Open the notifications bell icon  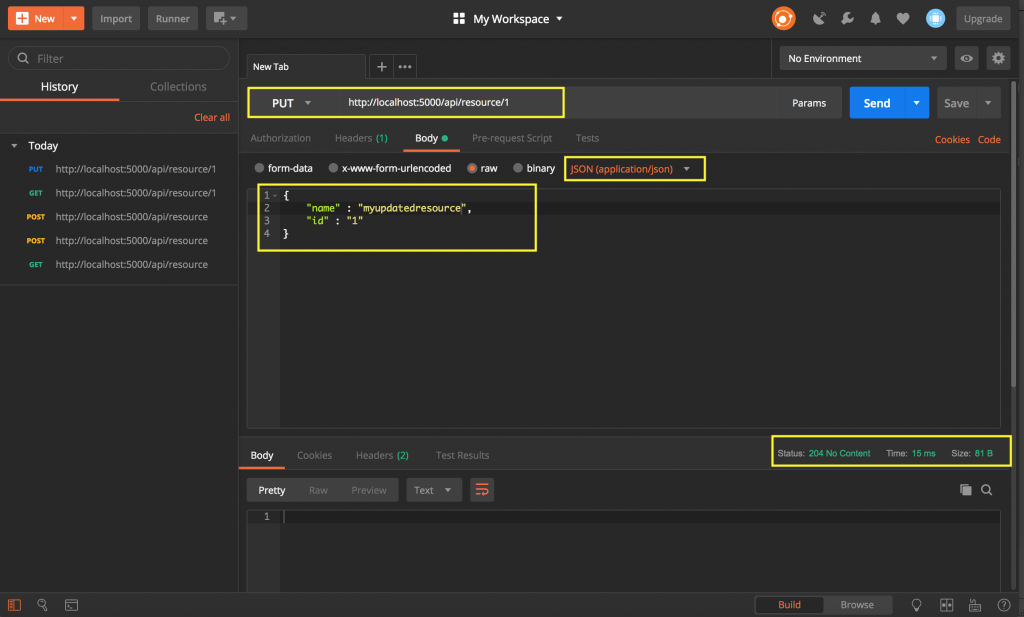pyautogui.click(x=875, y=18)
